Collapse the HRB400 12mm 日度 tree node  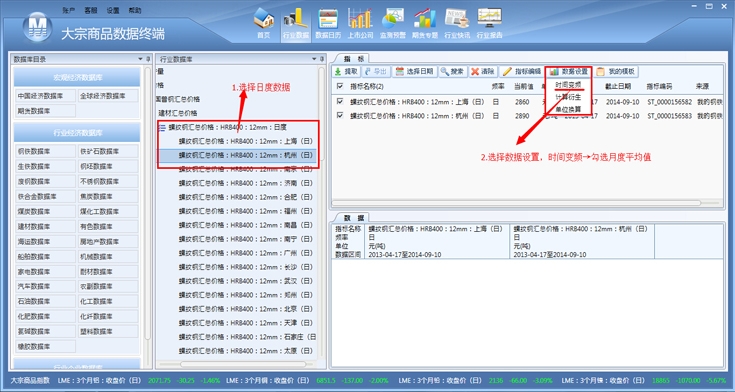[162, 127]
